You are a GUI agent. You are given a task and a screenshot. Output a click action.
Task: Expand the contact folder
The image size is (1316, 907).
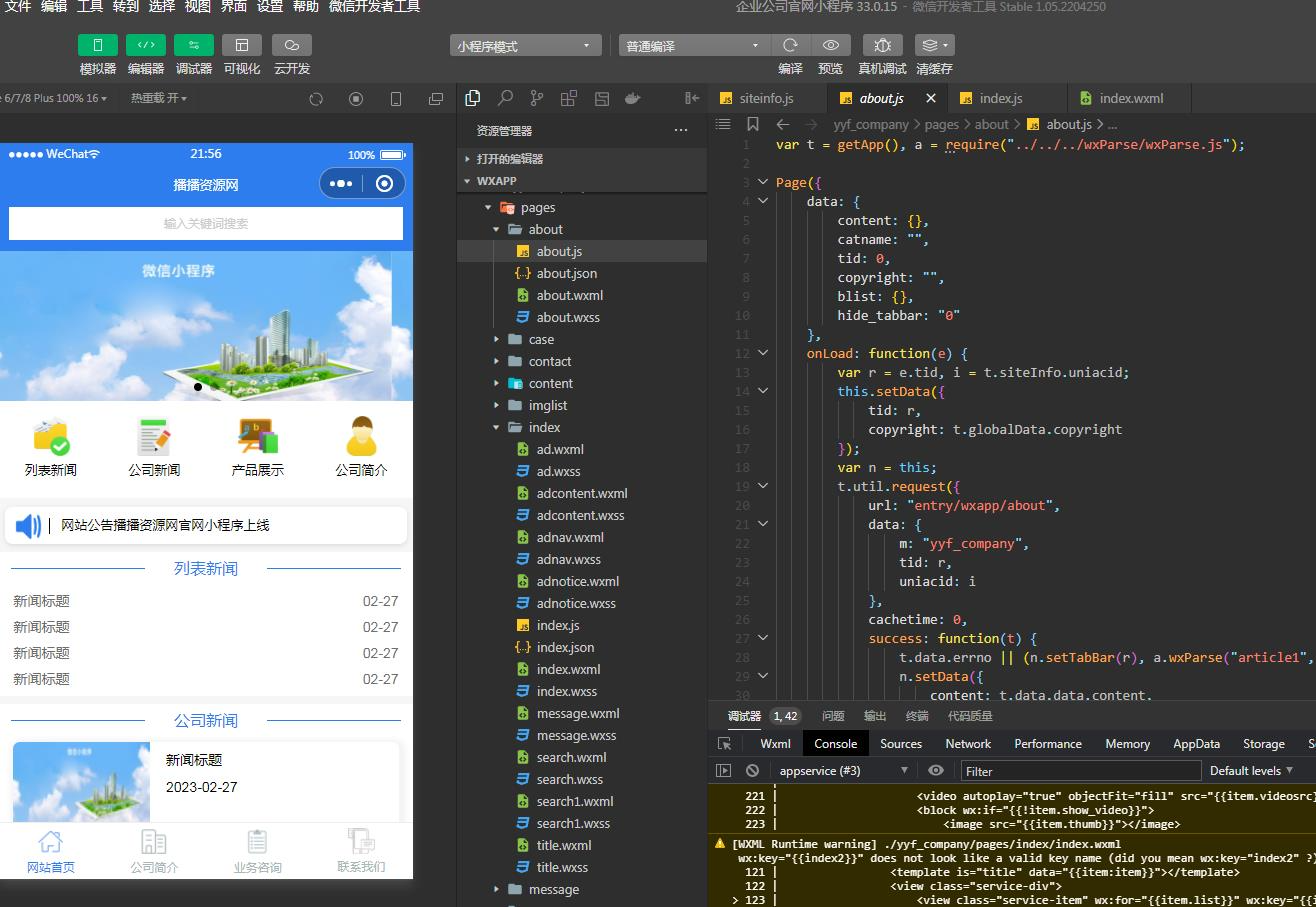pos(582,361)
